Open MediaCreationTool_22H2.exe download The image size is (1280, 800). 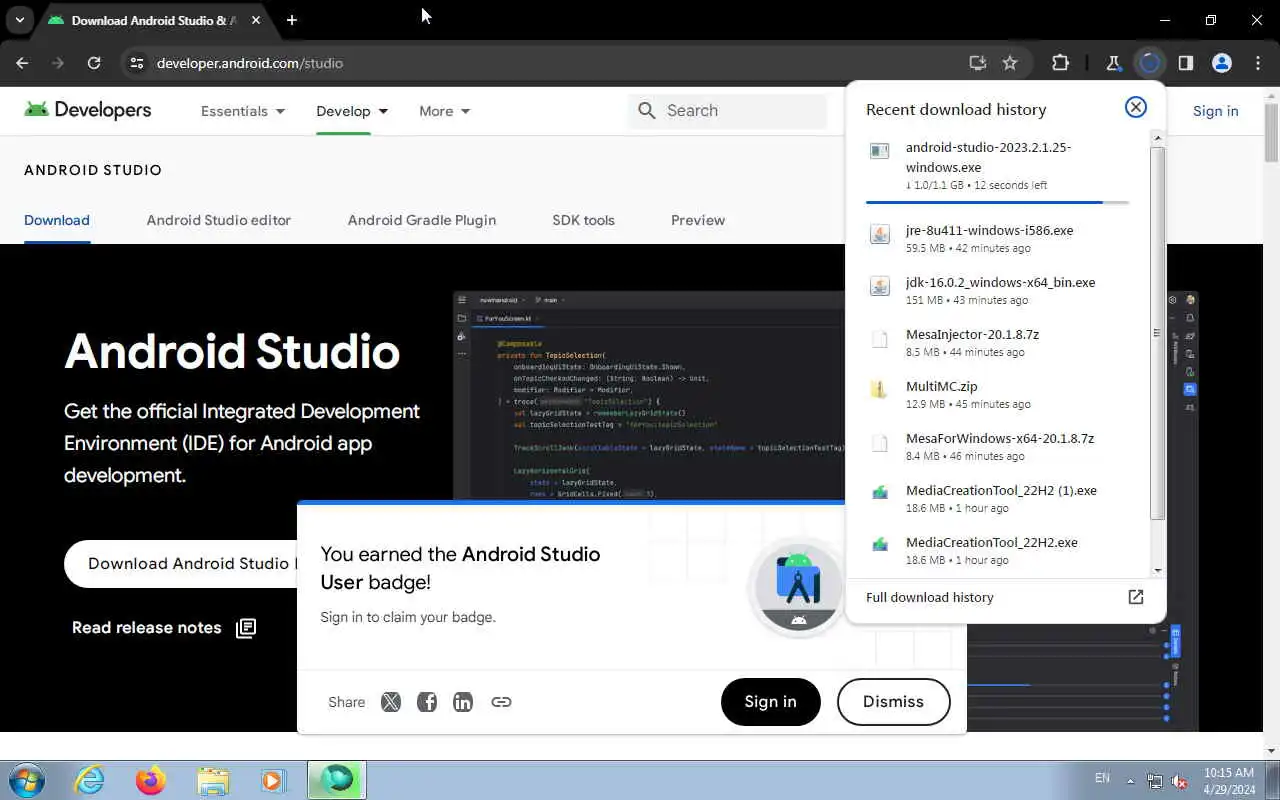[998, 550]
